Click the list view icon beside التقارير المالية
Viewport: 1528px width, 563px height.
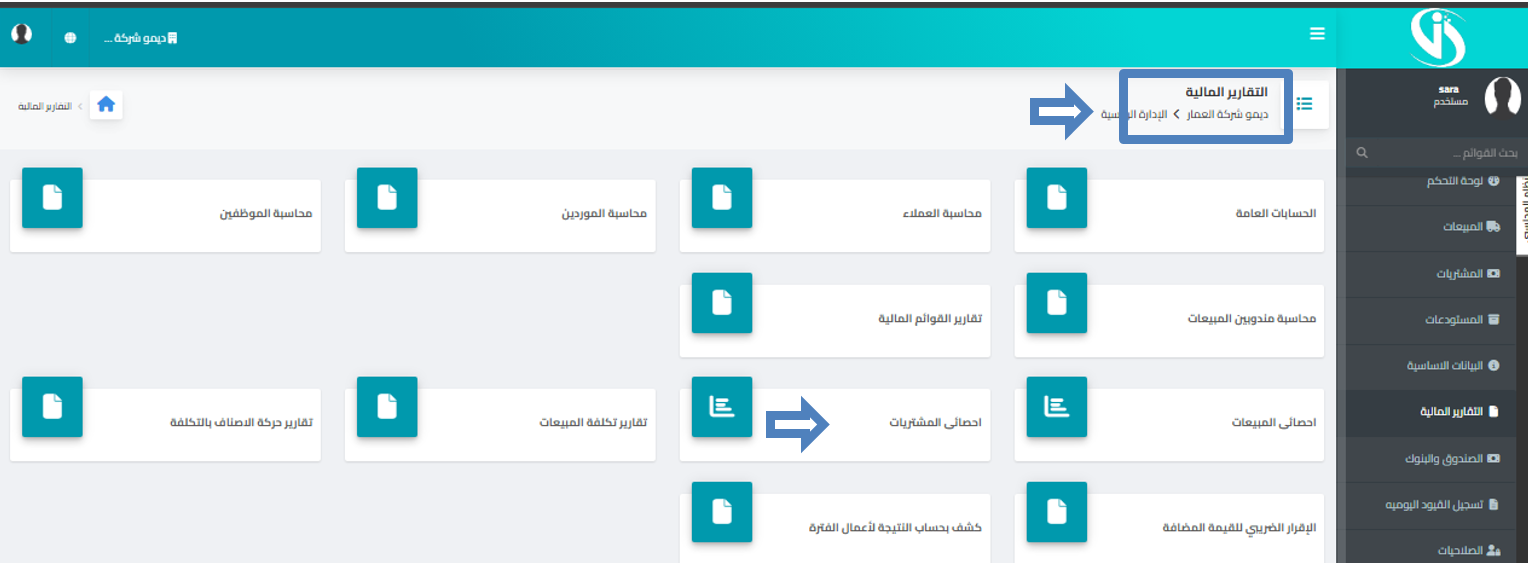click(1305, 104)
